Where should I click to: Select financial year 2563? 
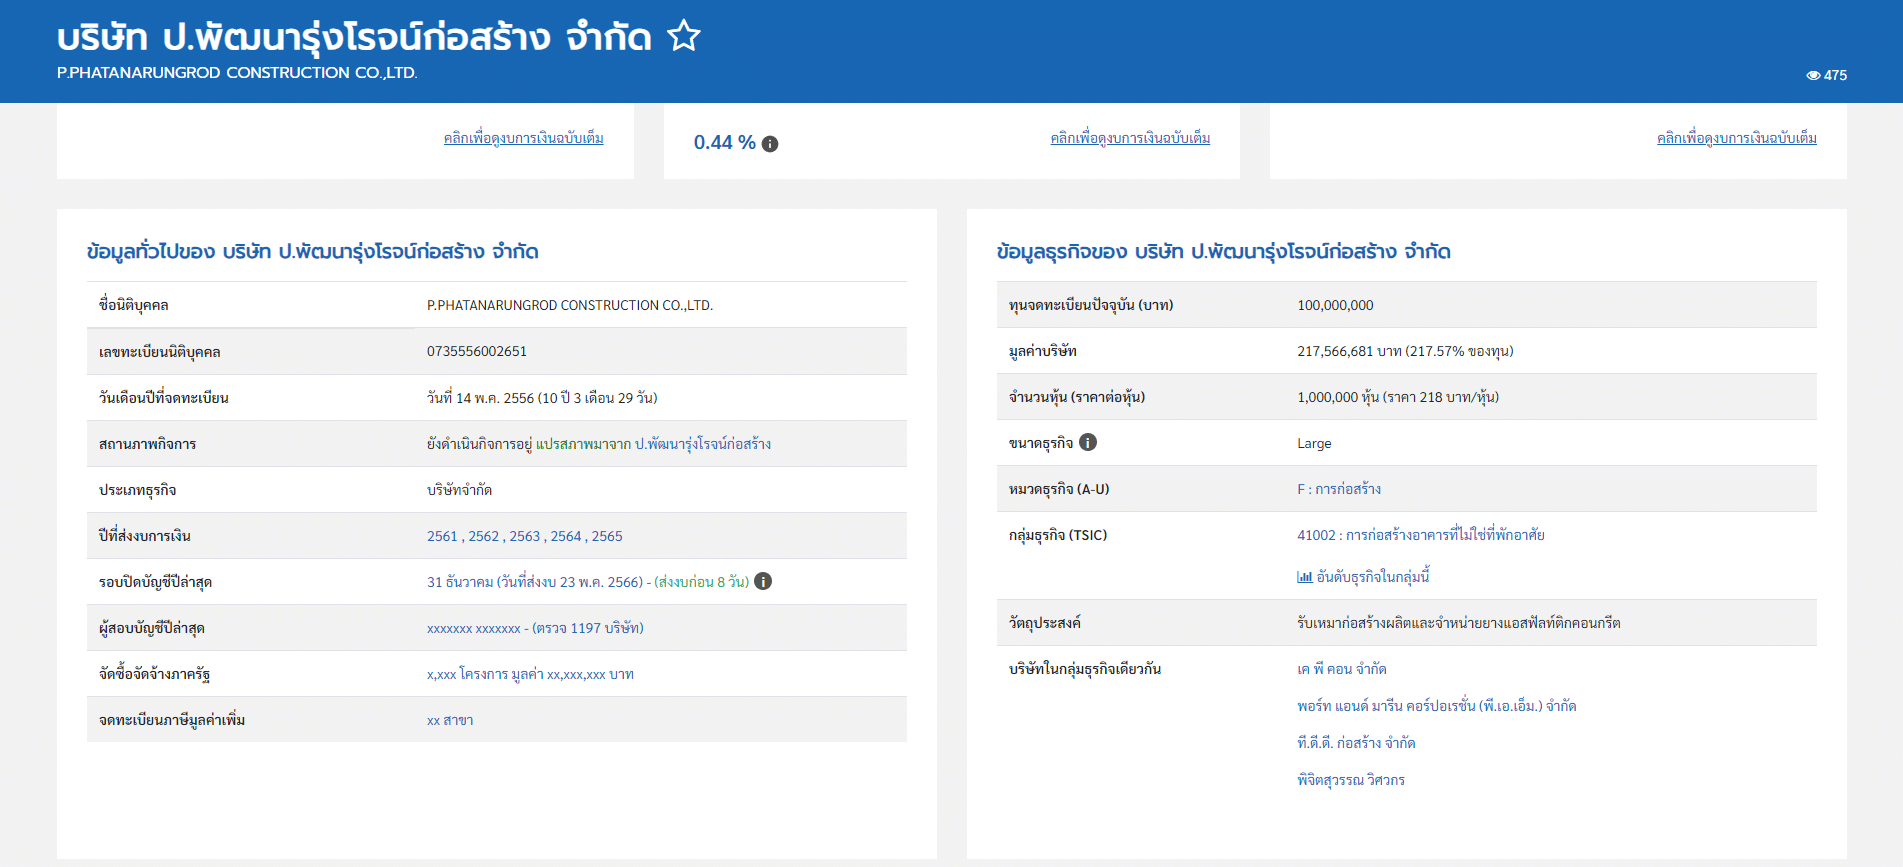coord(525,536)
